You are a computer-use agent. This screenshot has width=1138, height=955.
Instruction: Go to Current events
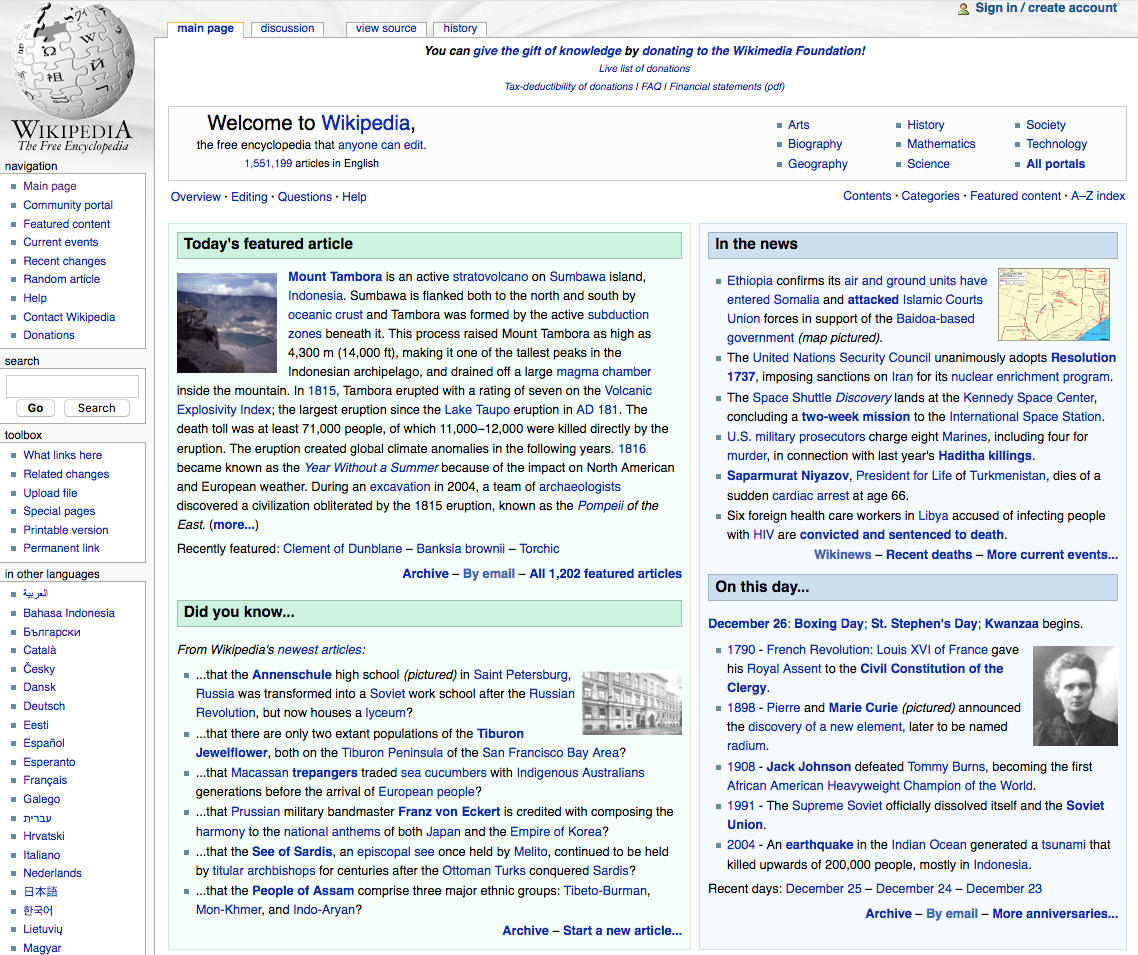click(60, 242)
